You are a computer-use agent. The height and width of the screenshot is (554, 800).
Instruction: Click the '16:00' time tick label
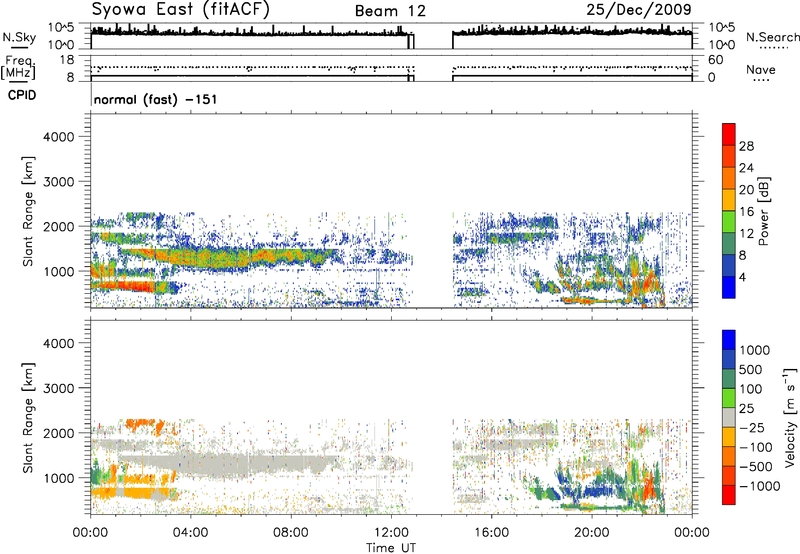[491, 533]
